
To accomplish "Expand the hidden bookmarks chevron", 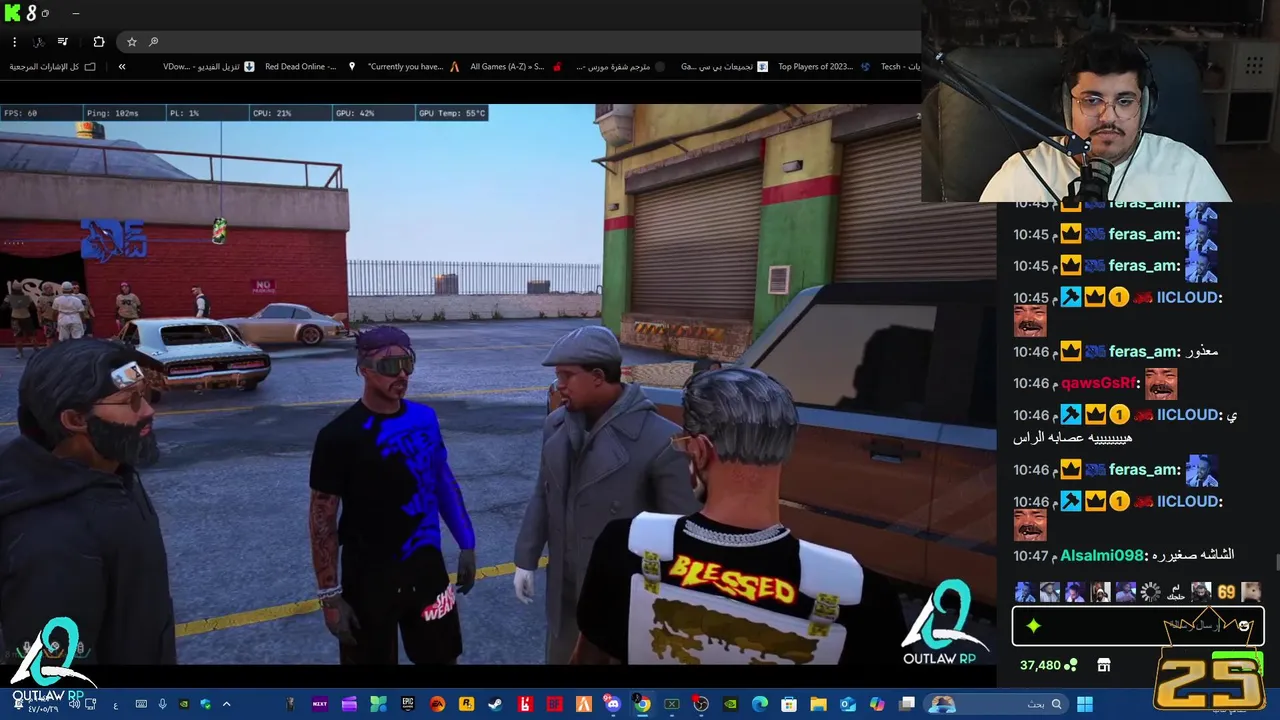I will tap(122, 67).
